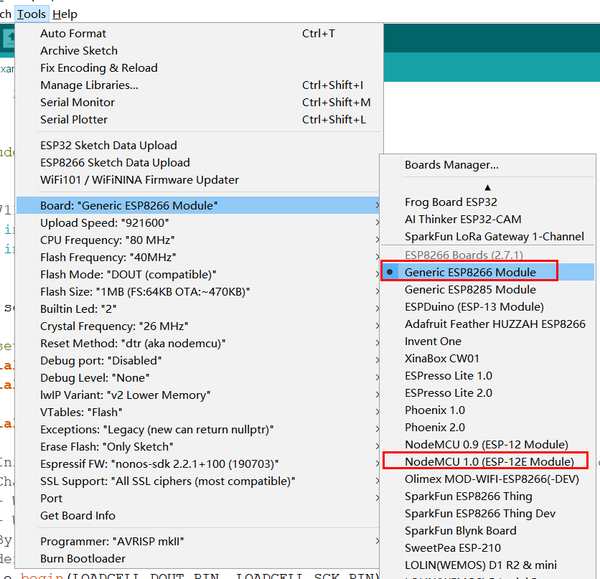Open the Tools menu
Viewport: 600px width, 579px height.
pos(31,14)
